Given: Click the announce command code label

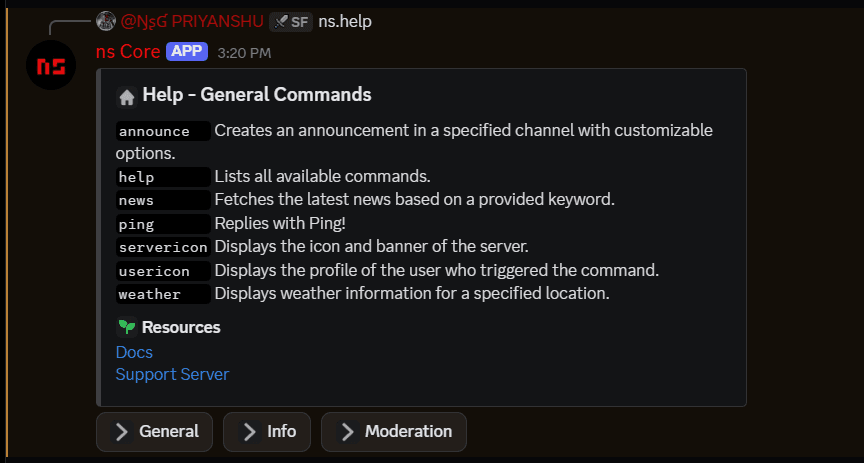Looking at the screenshot, I should click(x=154, y=131).
